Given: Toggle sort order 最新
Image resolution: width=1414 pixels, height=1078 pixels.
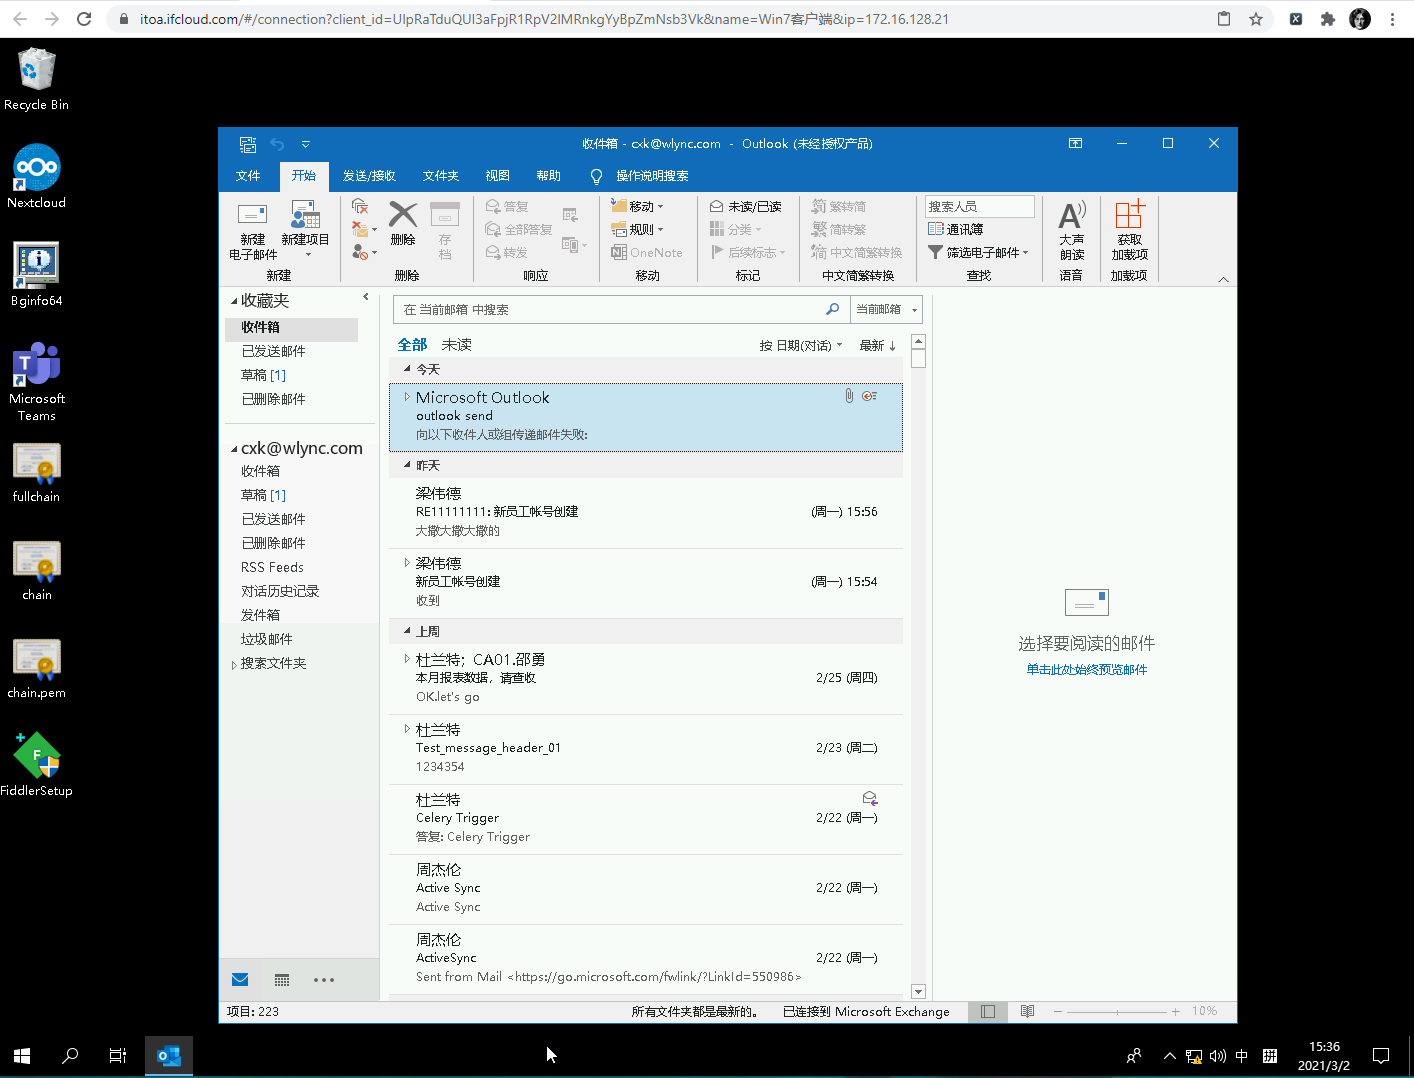Looking at the screenshot, I should (x=878, y=345).
